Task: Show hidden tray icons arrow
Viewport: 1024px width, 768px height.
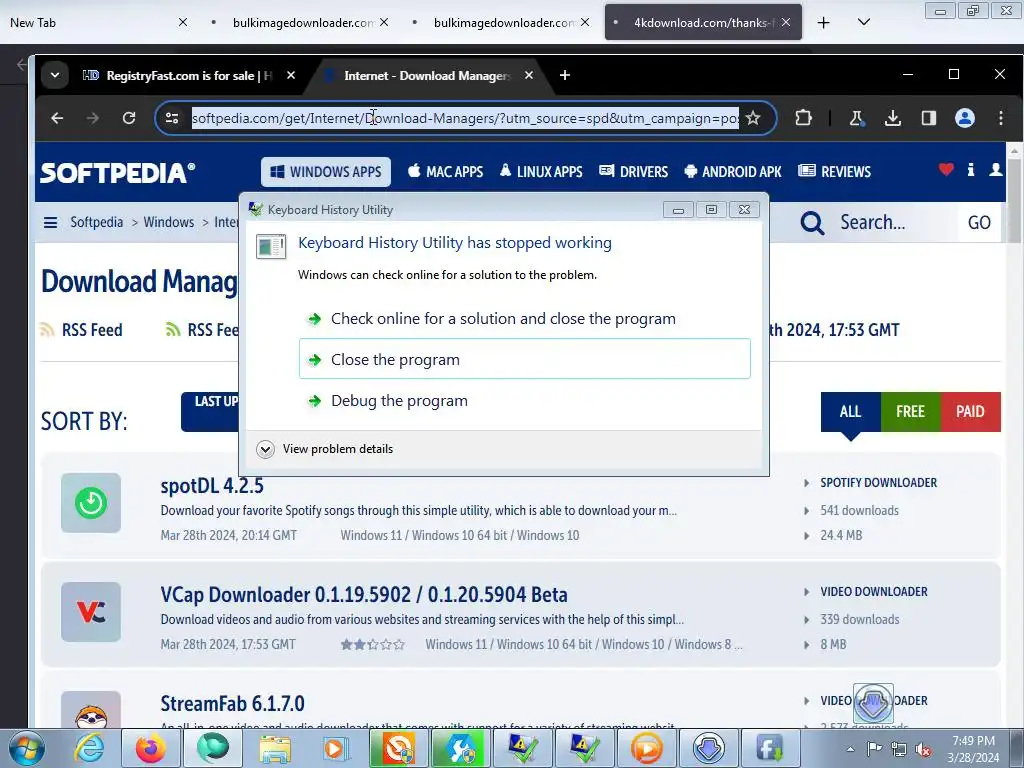Action: (850, 749)
